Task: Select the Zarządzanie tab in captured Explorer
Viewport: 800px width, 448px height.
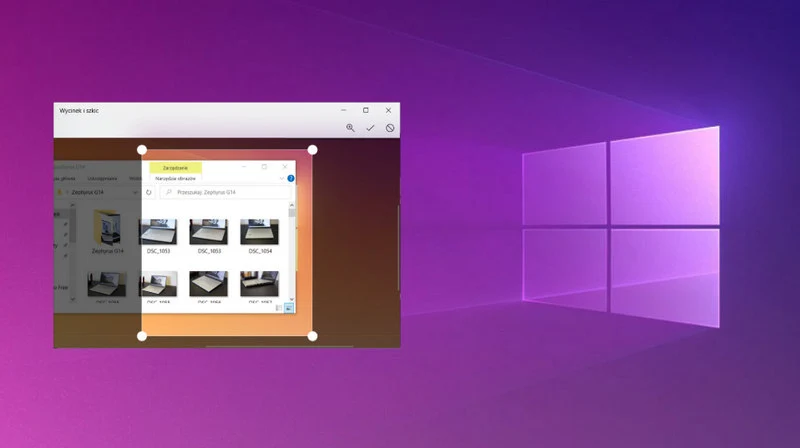Action: 176,168
